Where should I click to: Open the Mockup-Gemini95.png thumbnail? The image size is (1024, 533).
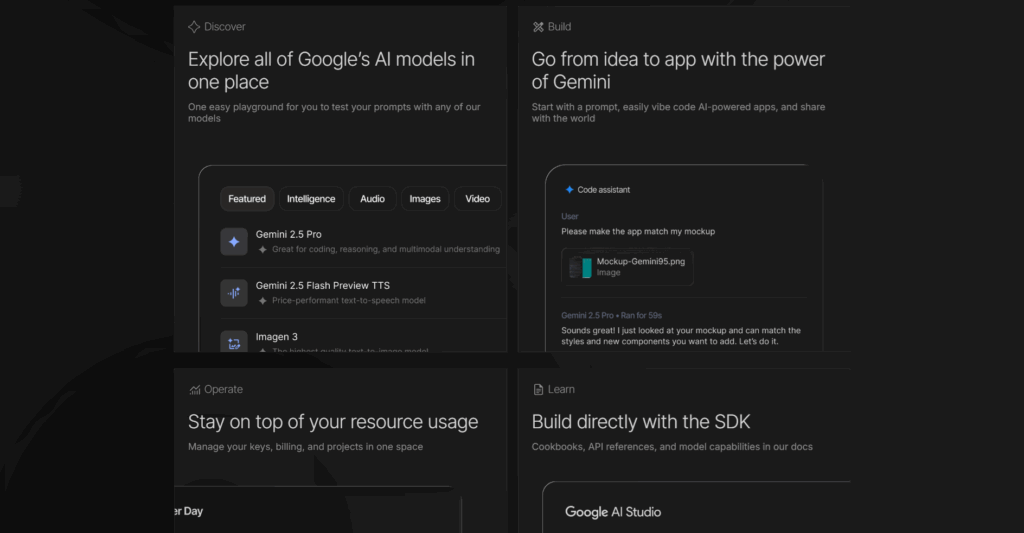tap(580, 267)
